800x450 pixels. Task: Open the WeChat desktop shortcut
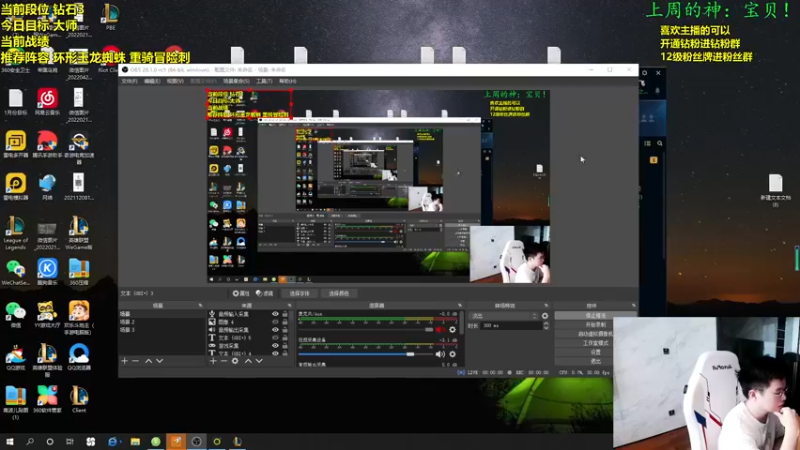click(15, 316)
